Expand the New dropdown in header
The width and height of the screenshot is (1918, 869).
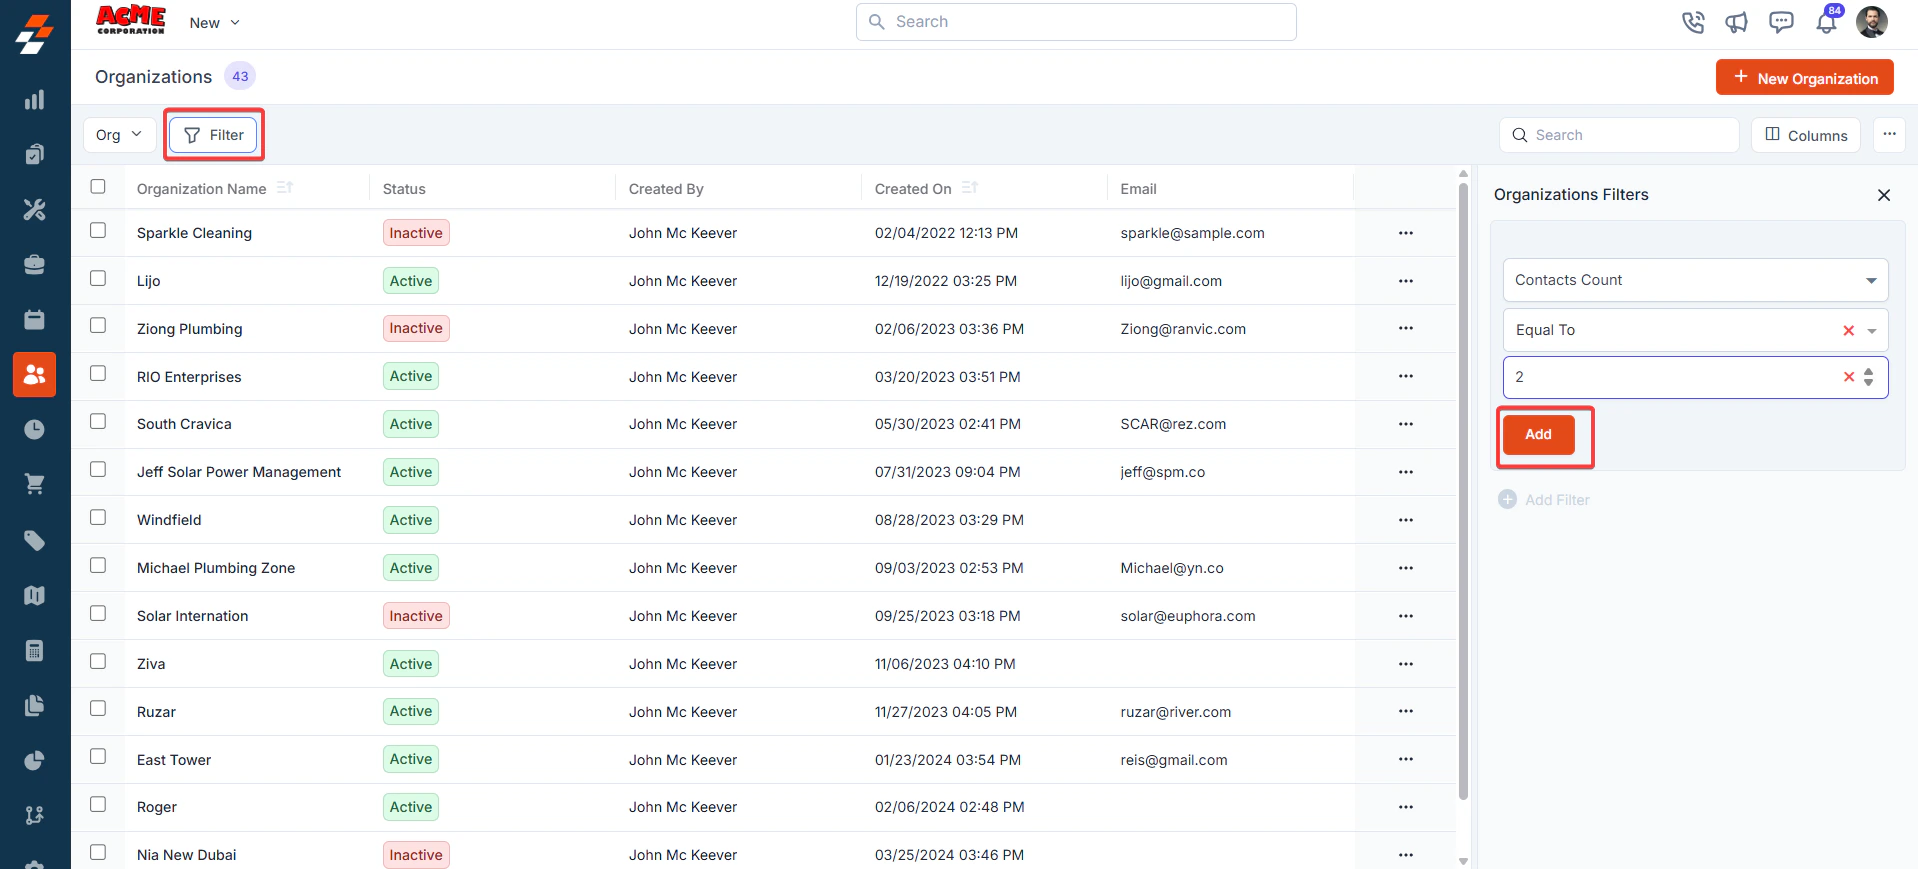[x=214, y=23]
